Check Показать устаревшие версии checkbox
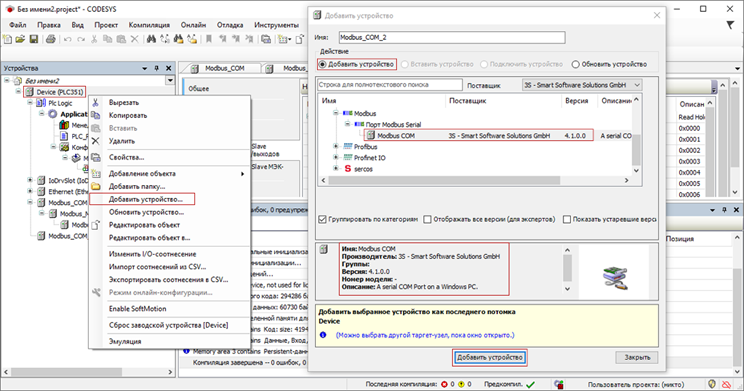Viewport: 744px width, 391px height. (567, 219)
